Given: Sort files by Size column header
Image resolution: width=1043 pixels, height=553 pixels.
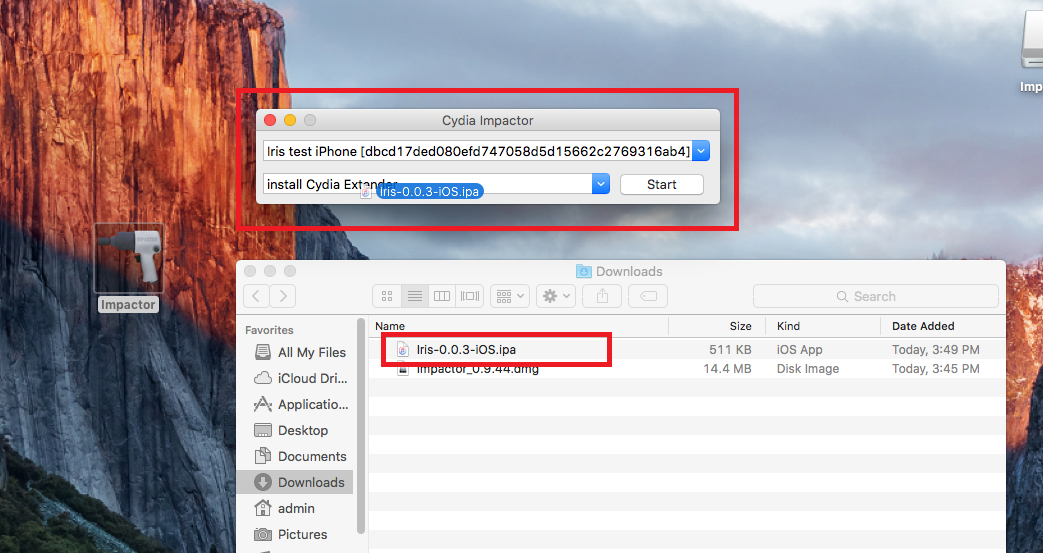Looking at the screenshot, I should 717,325.
